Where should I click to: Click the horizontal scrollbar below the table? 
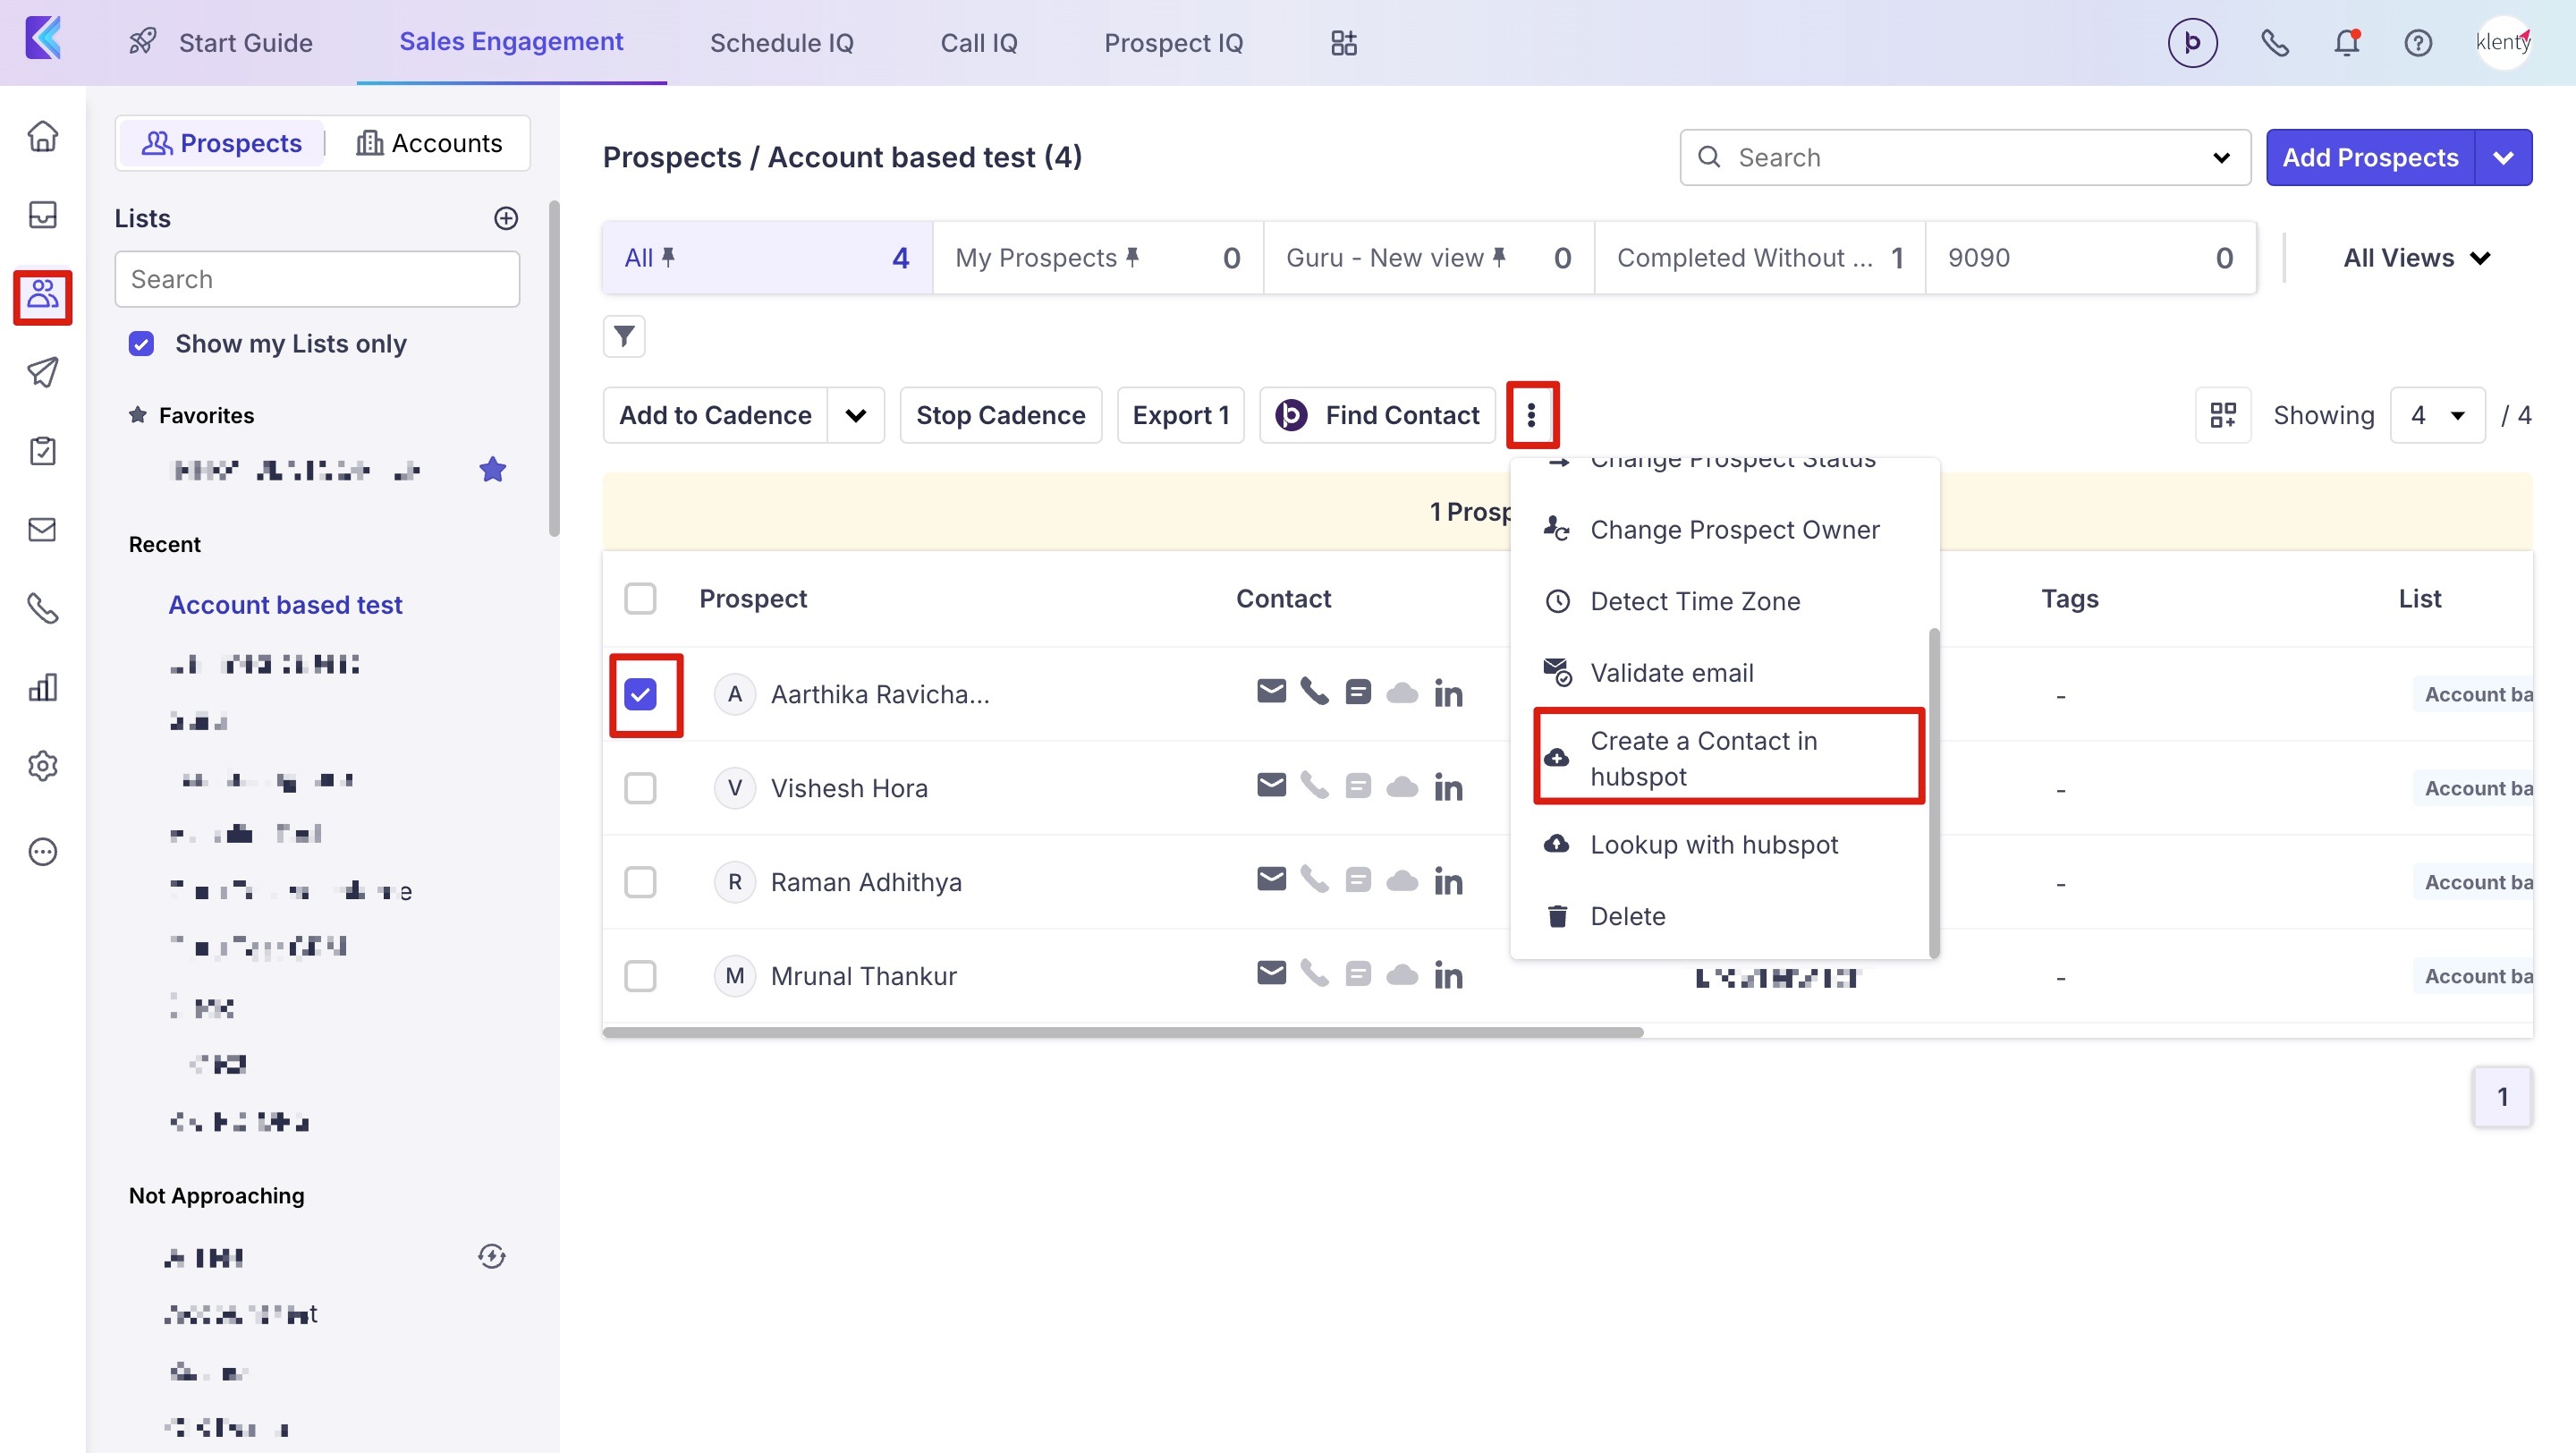click(x=1122, y=1032)
